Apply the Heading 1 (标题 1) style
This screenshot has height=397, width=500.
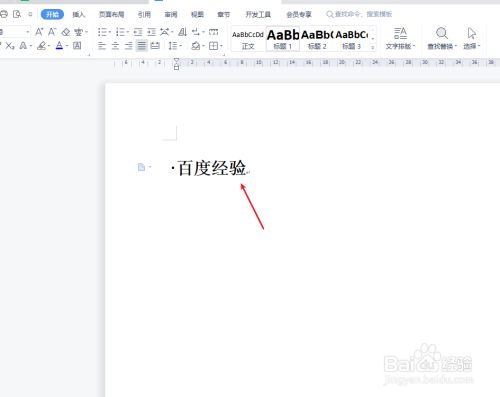click(283, 39)
